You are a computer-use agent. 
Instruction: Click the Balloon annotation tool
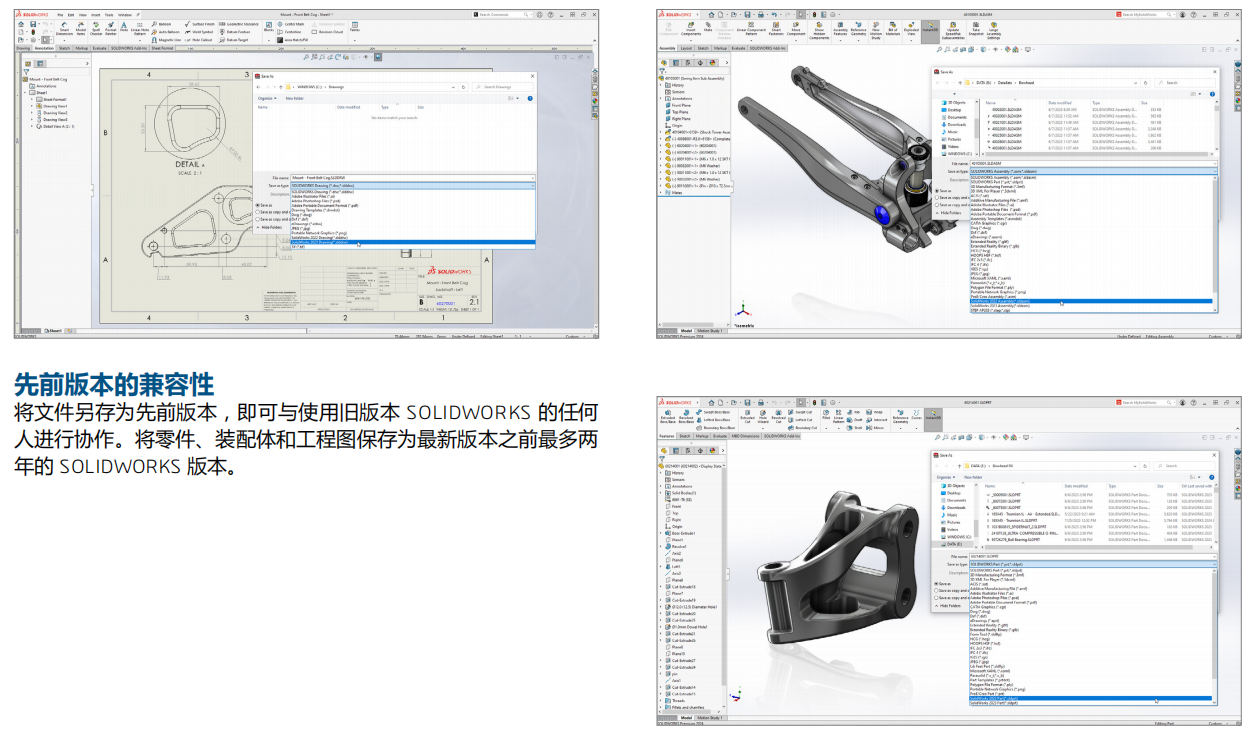tap(161, 24)
